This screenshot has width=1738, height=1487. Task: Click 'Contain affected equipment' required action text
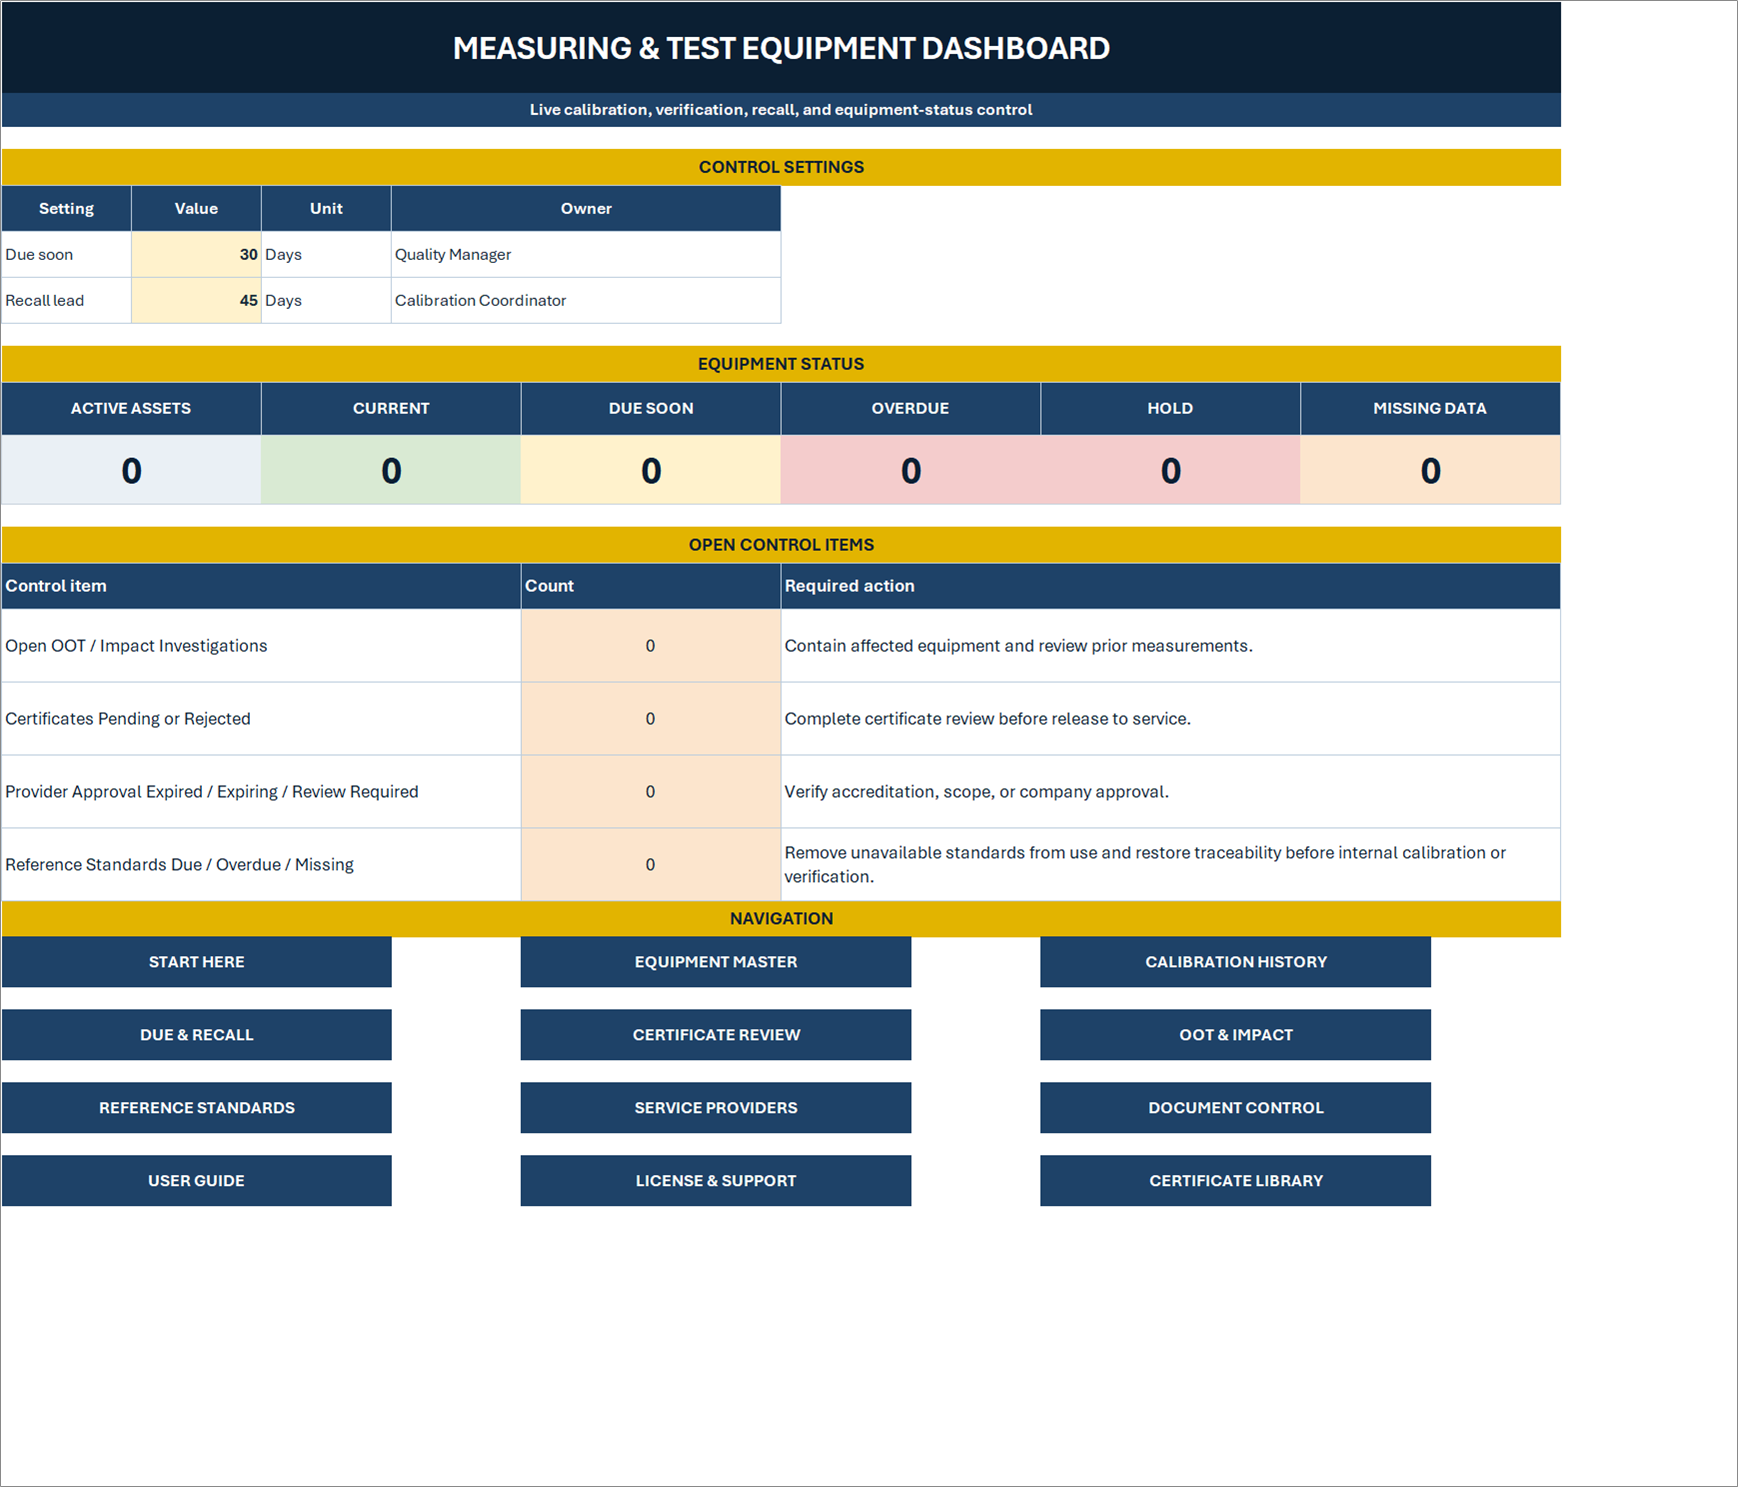1018,646
